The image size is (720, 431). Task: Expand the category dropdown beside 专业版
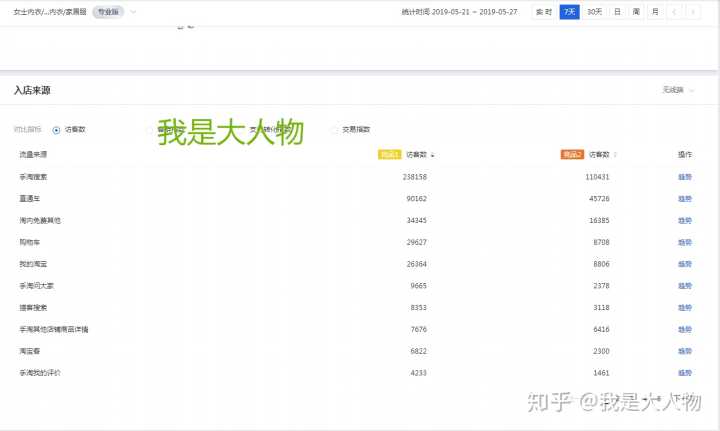pyautogui.click(x=134, y=12)
